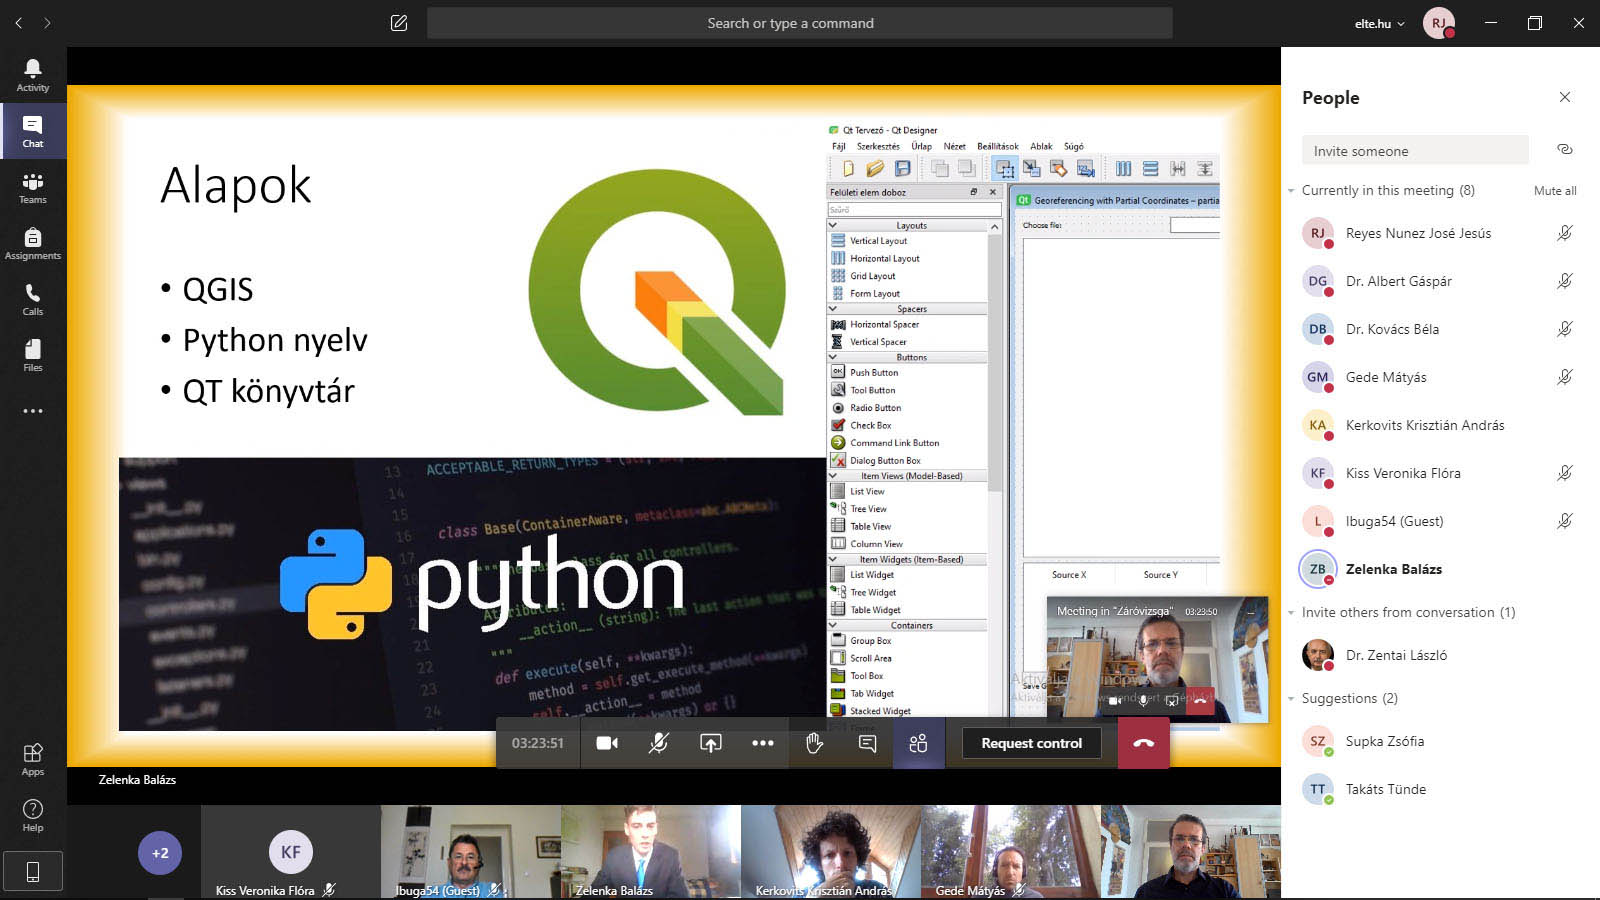Open Assignments in the sidebar

coord(33,243)
